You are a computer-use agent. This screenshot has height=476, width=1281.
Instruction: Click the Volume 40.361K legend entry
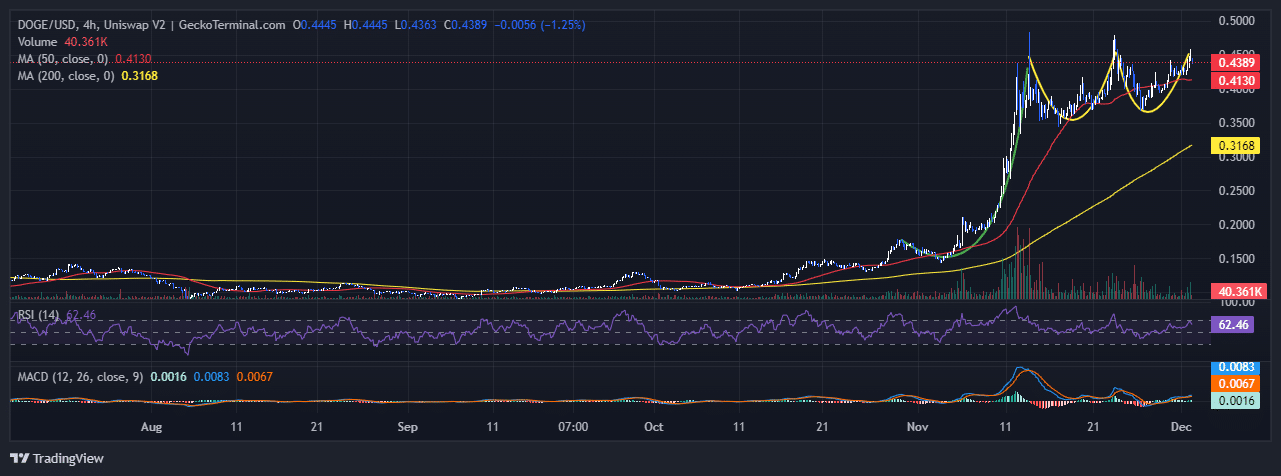[64, 42]
